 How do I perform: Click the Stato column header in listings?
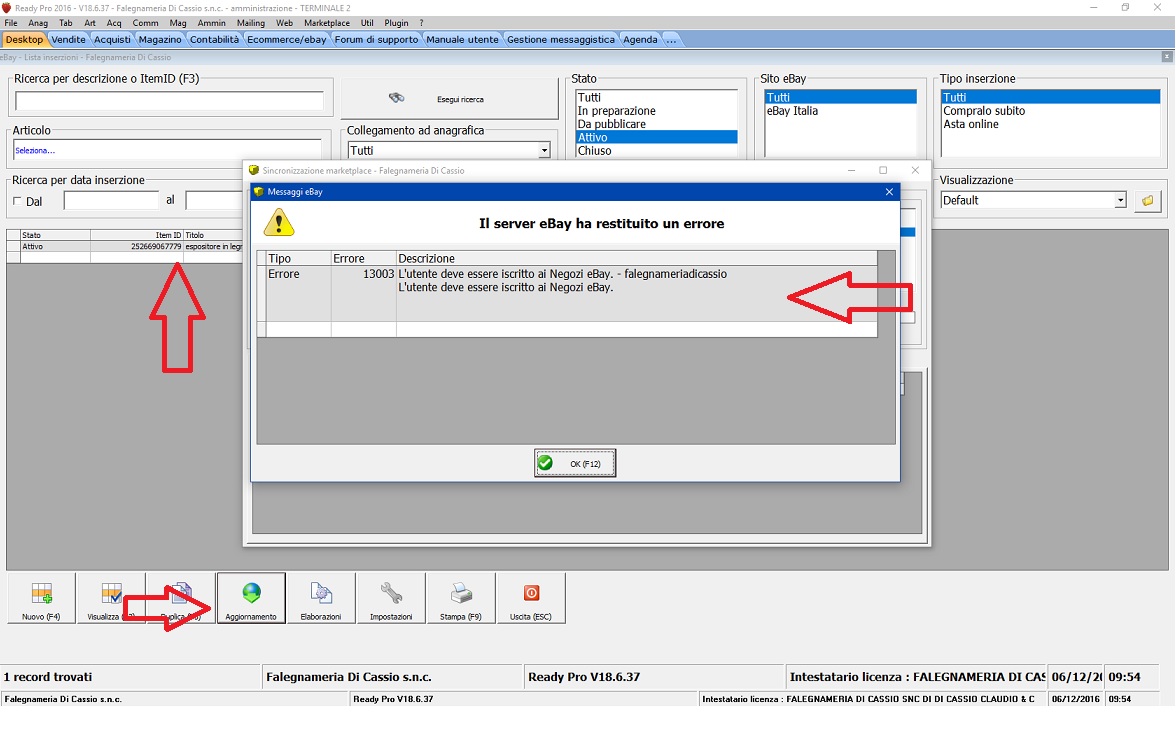tap(56, 236)
